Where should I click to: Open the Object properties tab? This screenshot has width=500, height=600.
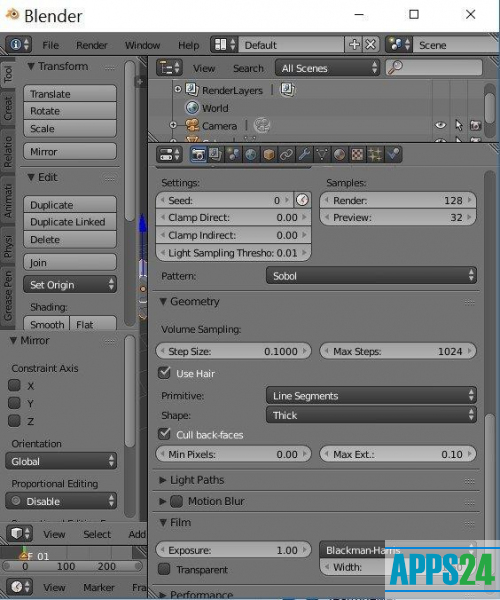click(269, 155)
